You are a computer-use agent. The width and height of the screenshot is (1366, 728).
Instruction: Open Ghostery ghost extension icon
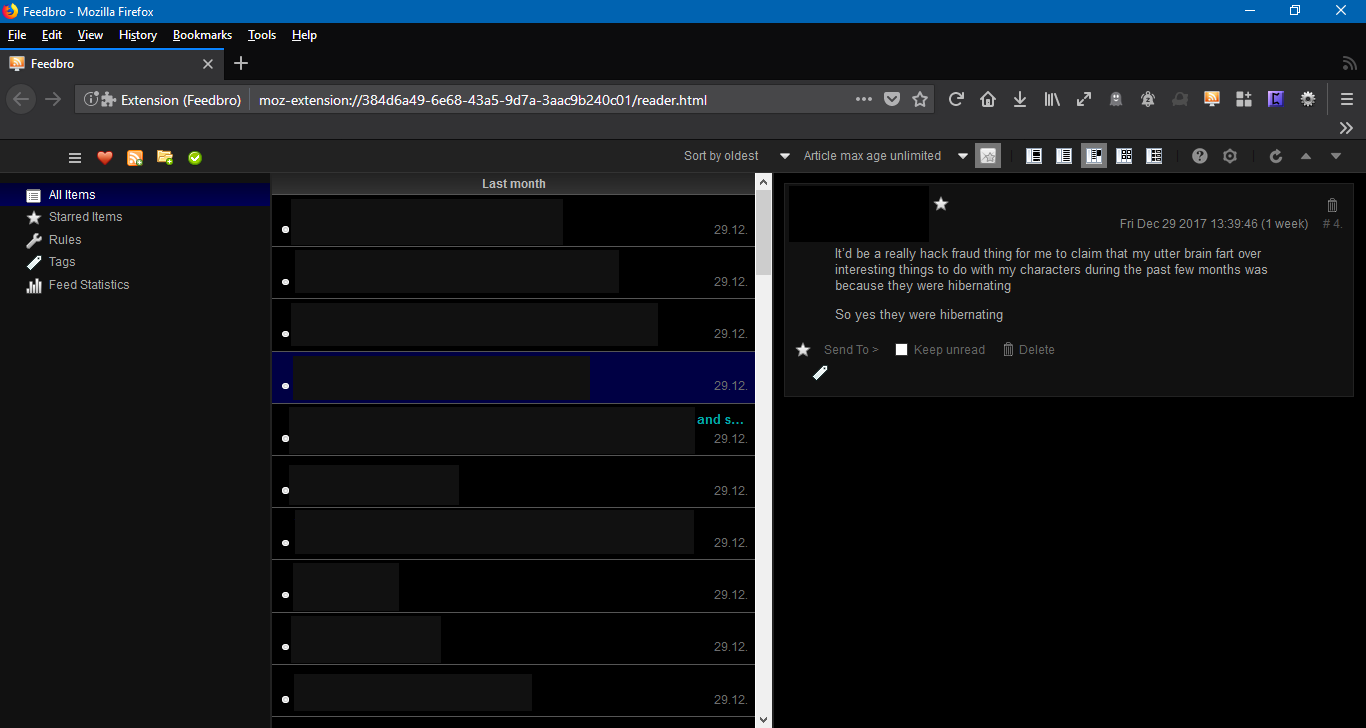pos(1116,100)
